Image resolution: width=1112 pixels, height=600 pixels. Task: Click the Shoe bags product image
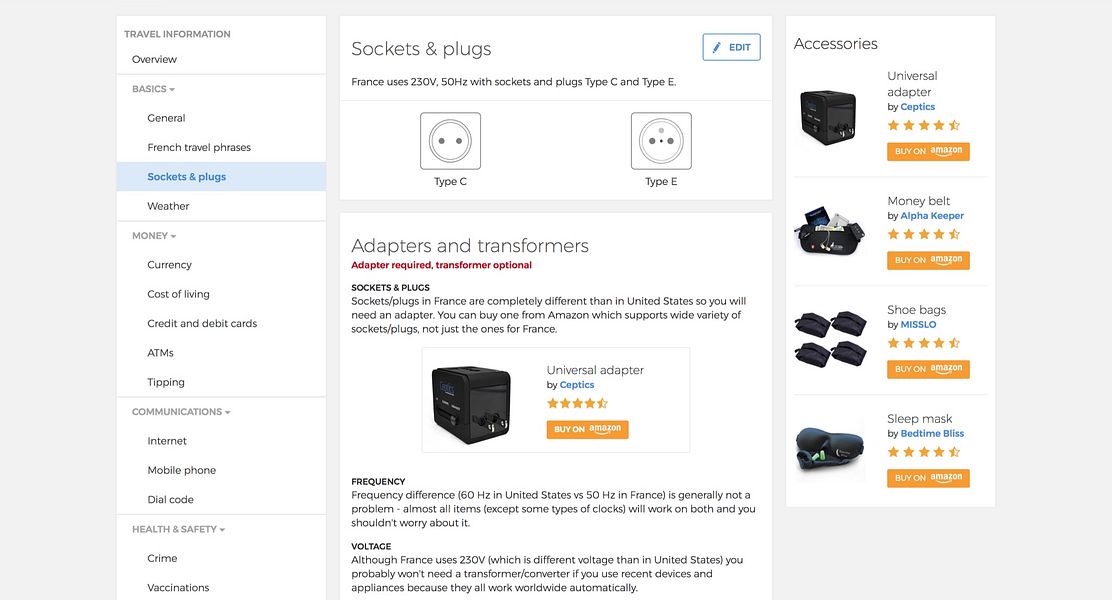pos(830,338)
